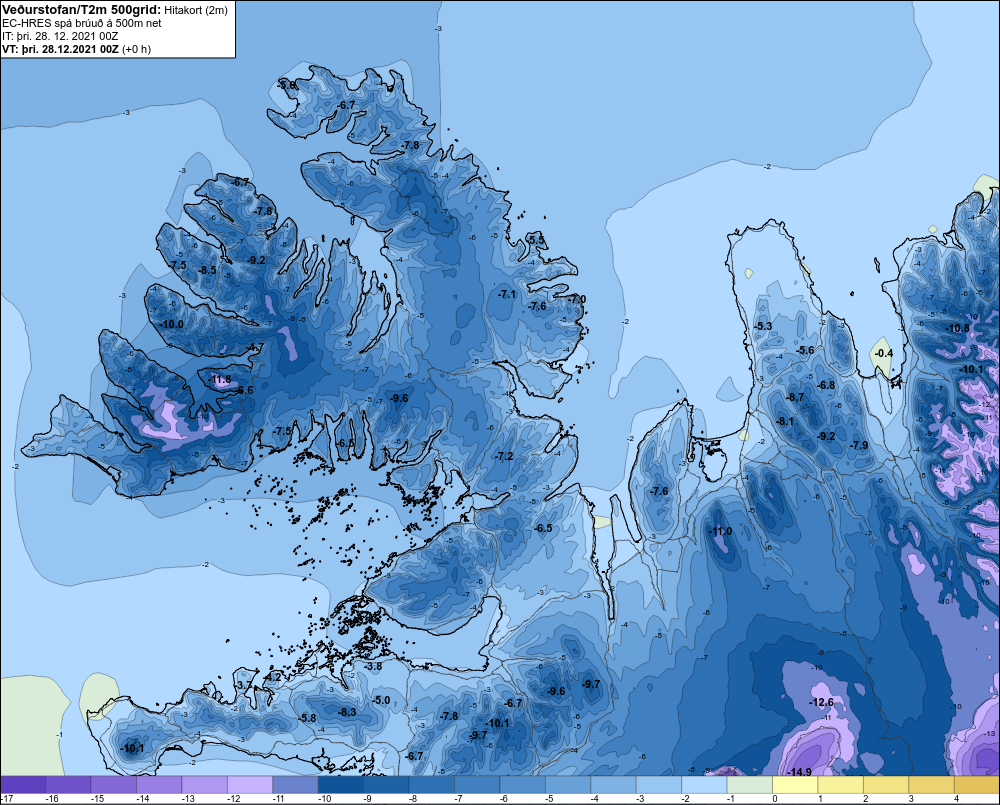
Task: Click the legend swatch between 2 and 3
Action: pos(886,785)
